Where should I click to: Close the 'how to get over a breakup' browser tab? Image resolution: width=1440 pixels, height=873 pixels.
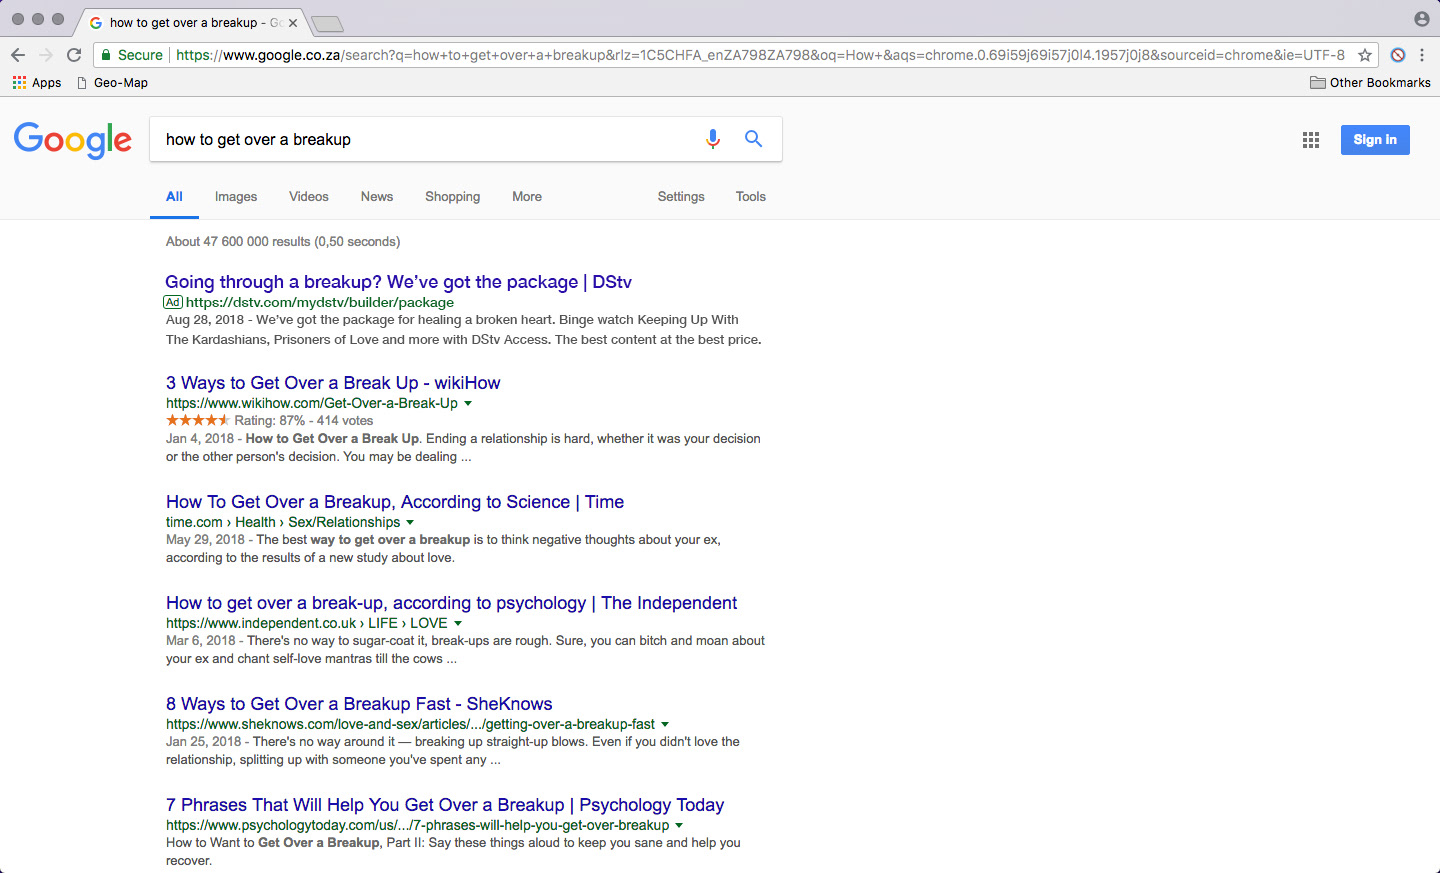click(293, 22)
